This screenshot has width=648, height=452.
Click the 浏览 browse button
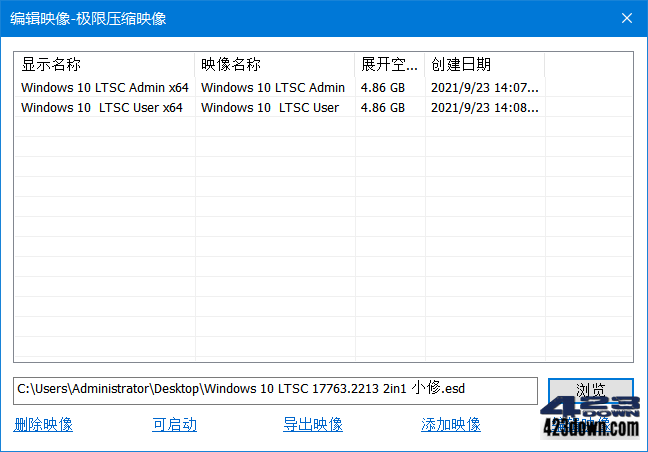coord(591,390)
